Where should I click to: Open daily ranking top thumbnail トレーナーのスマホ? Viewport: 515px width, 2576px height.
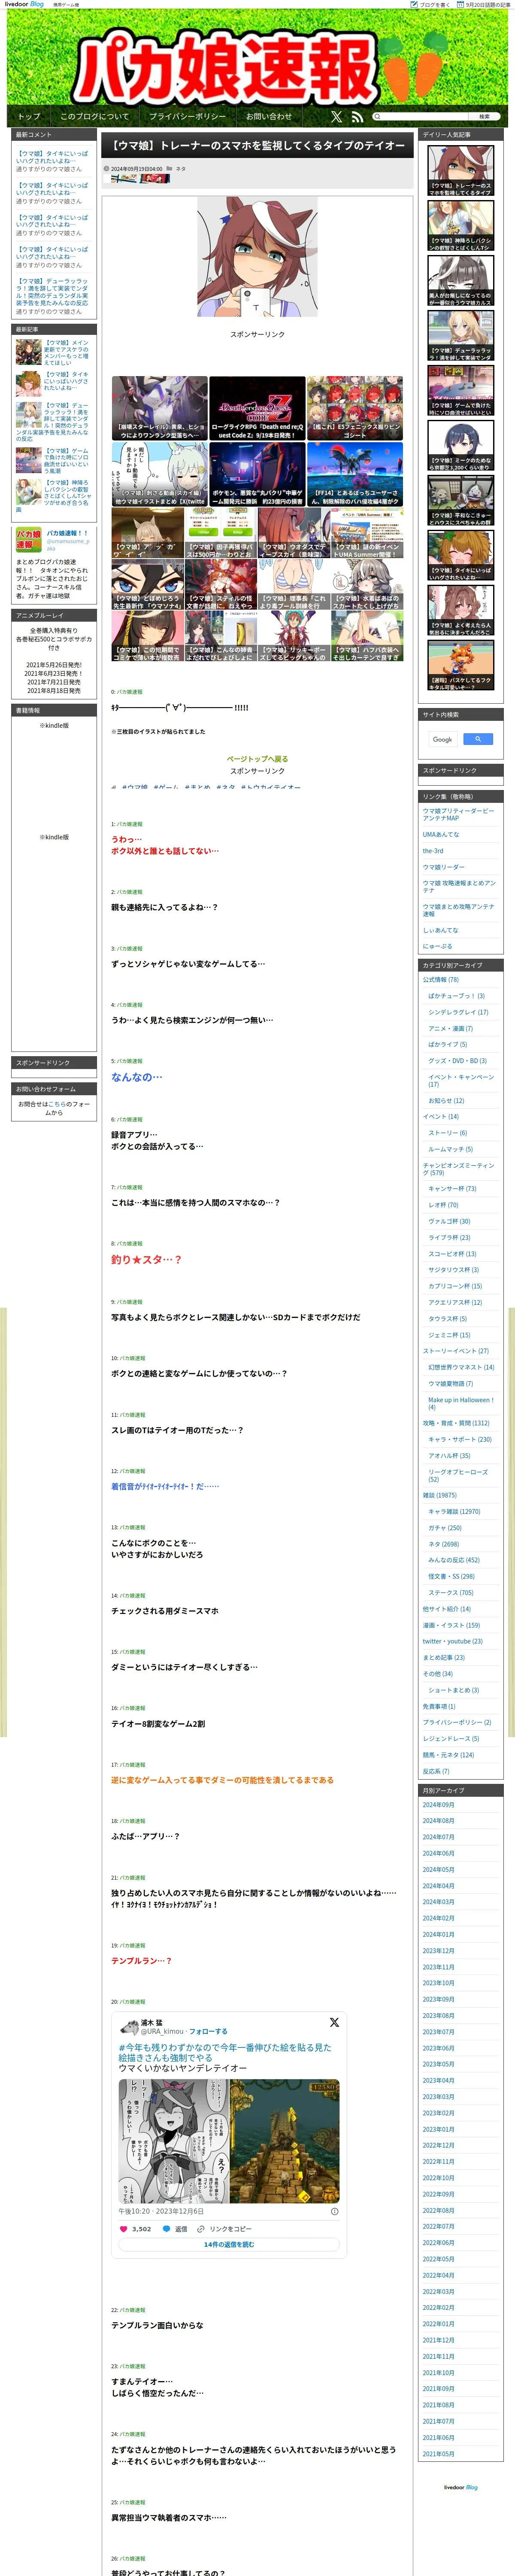coord(460,171)
